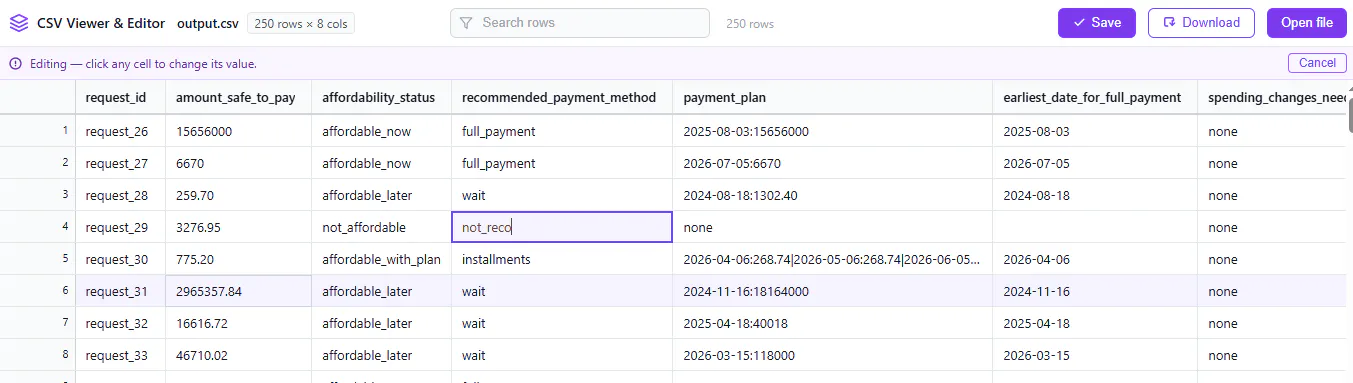
Task: Edit the amount cell 3276.95
Action: point(239,227)
